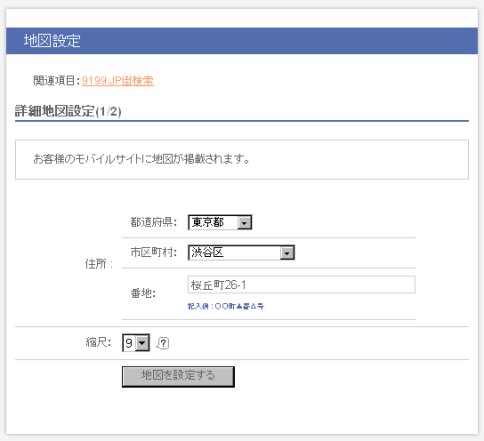484x441 pixels.
Task: Click the 縮尺 label
Action: pos(98,342)
